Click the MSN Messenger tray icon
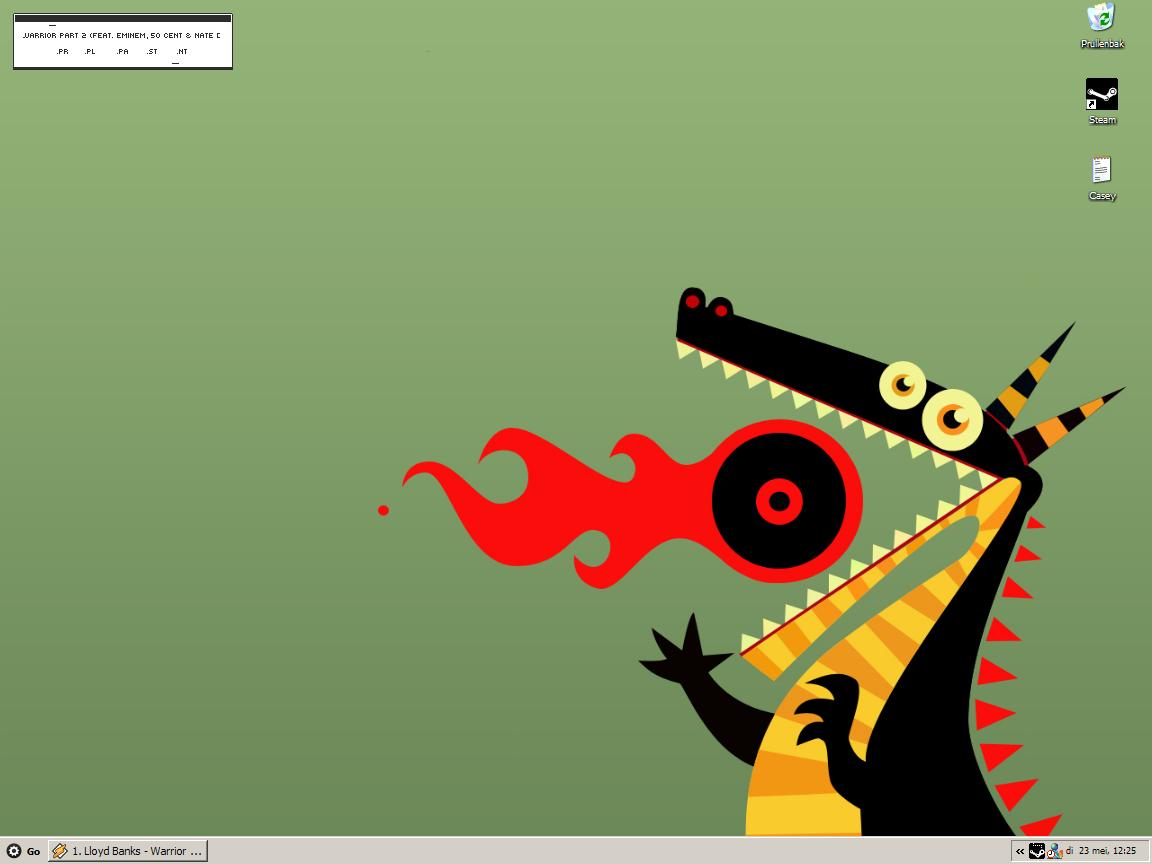 click(x=1054, y=851)
